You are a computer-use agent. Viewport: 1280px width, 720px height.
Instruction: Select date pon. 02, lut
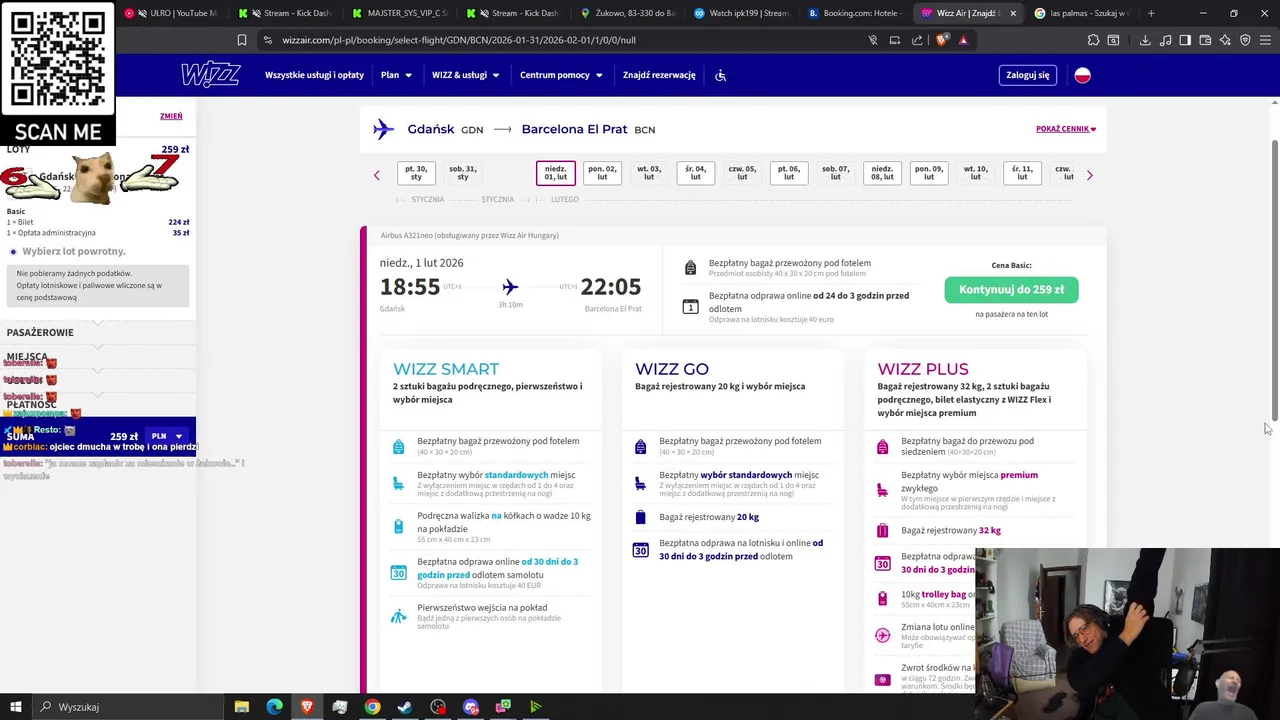pos(602,173)
